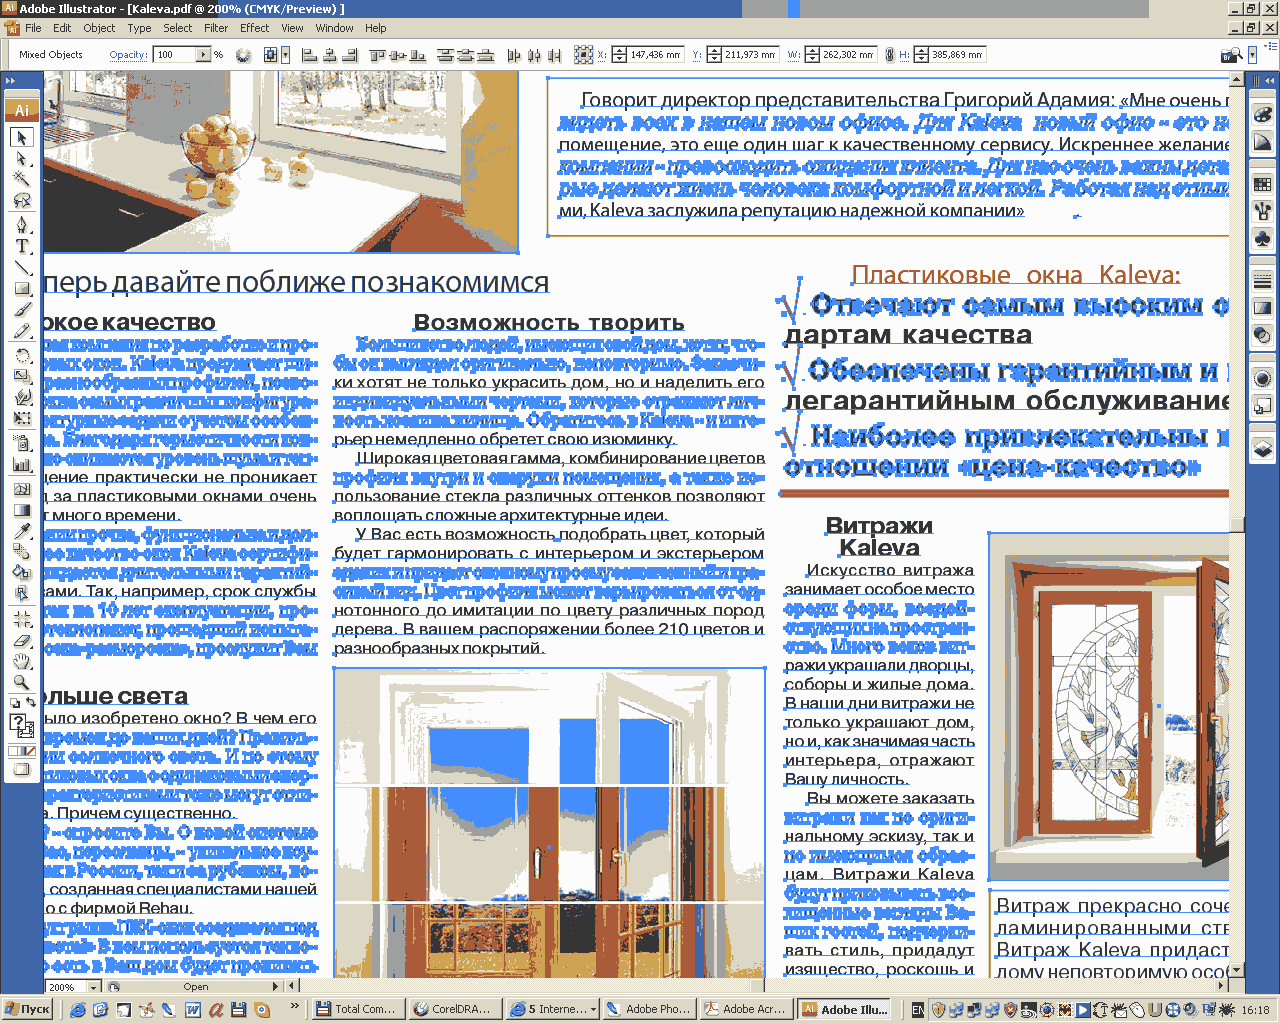
Task: Select the Line Segment tool
Action: click(x=22, y=268)
